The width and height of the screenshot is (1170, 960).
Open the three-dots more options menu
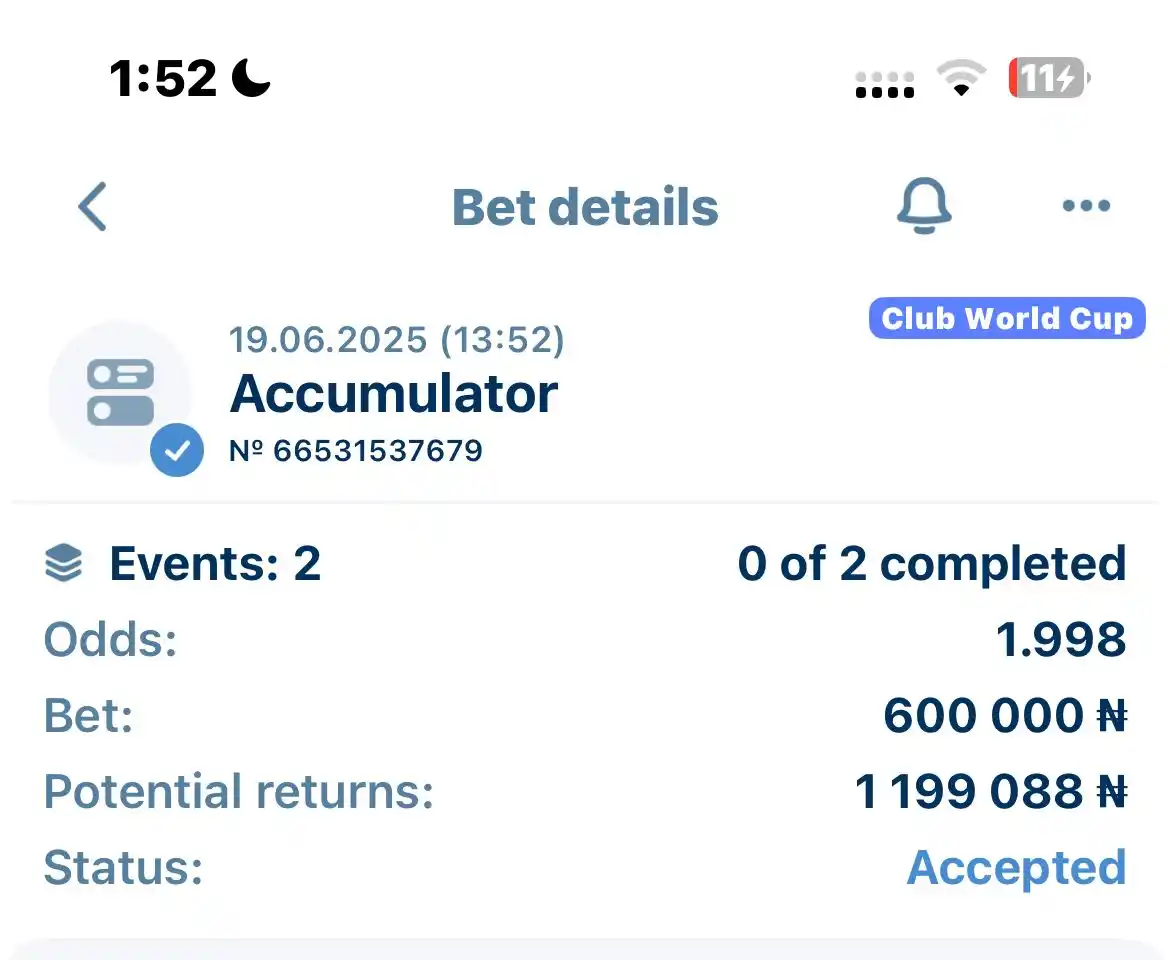(1086, 206)
